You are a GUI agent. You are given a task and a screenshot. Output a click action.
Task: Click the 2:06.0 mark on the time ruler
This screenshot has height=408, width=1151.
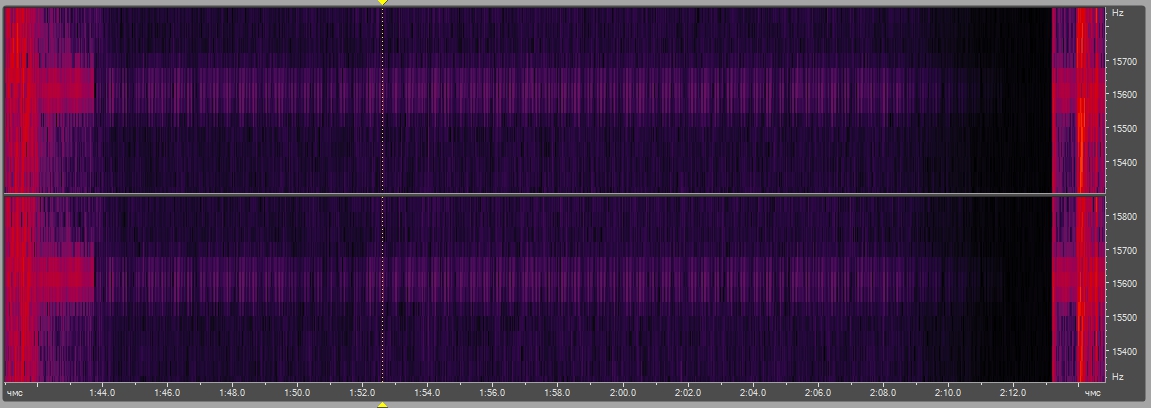point(818,393)
